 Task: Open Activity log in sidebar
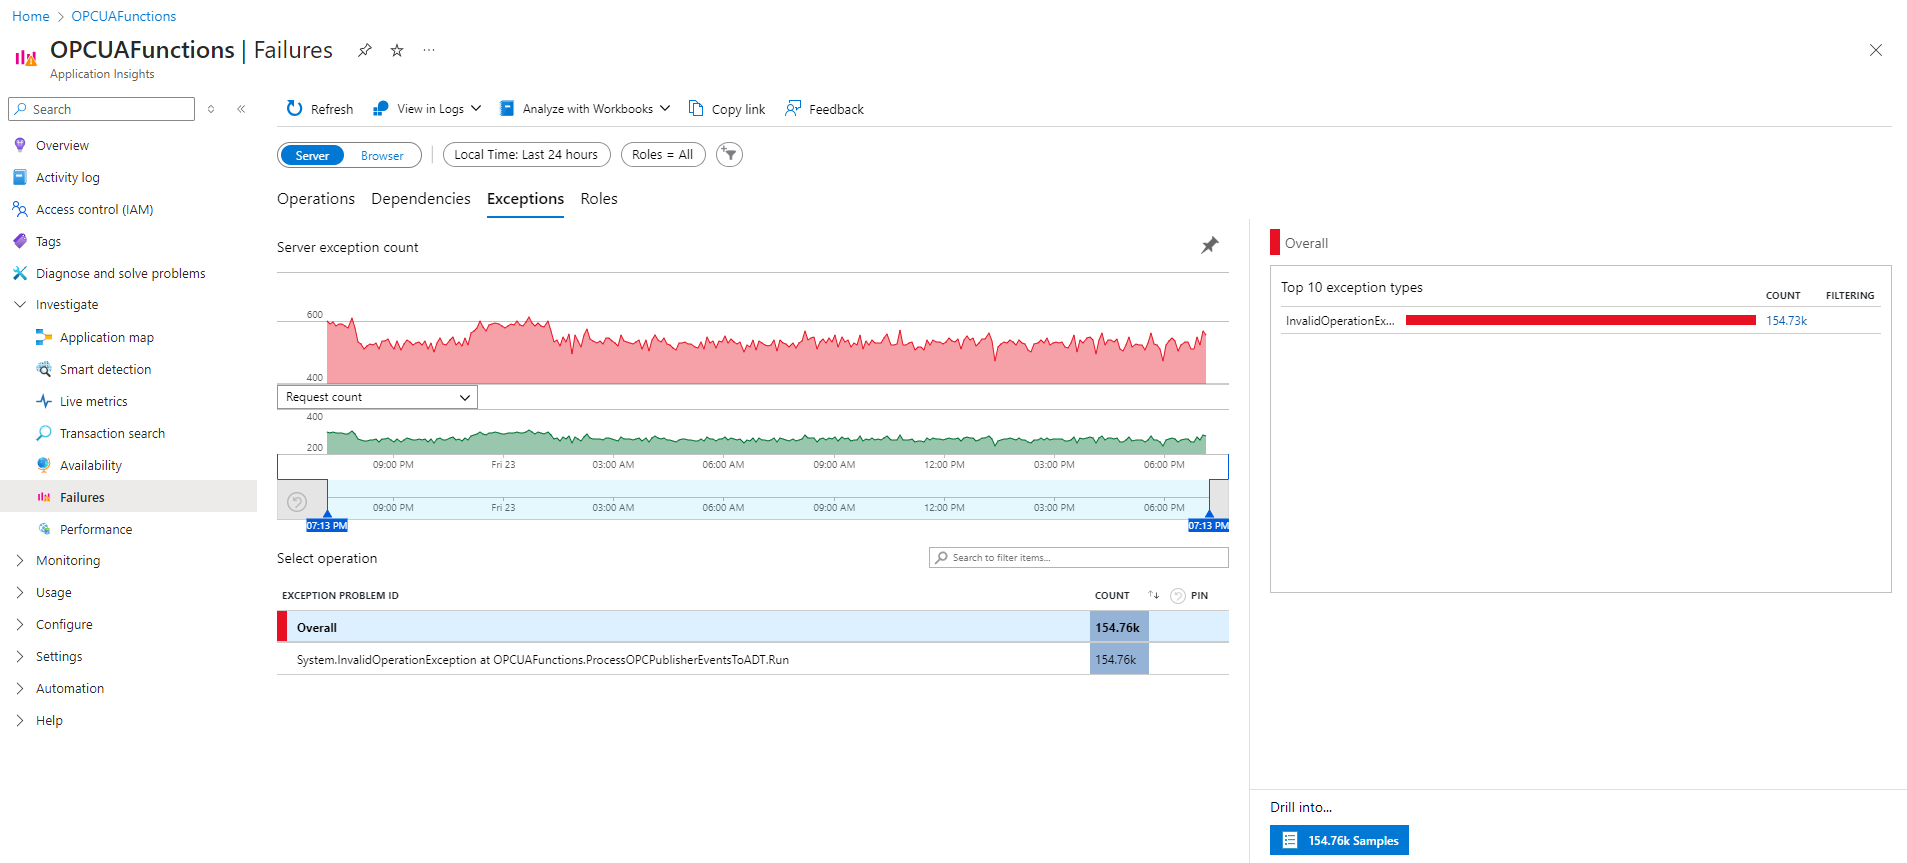click(68, 177)
